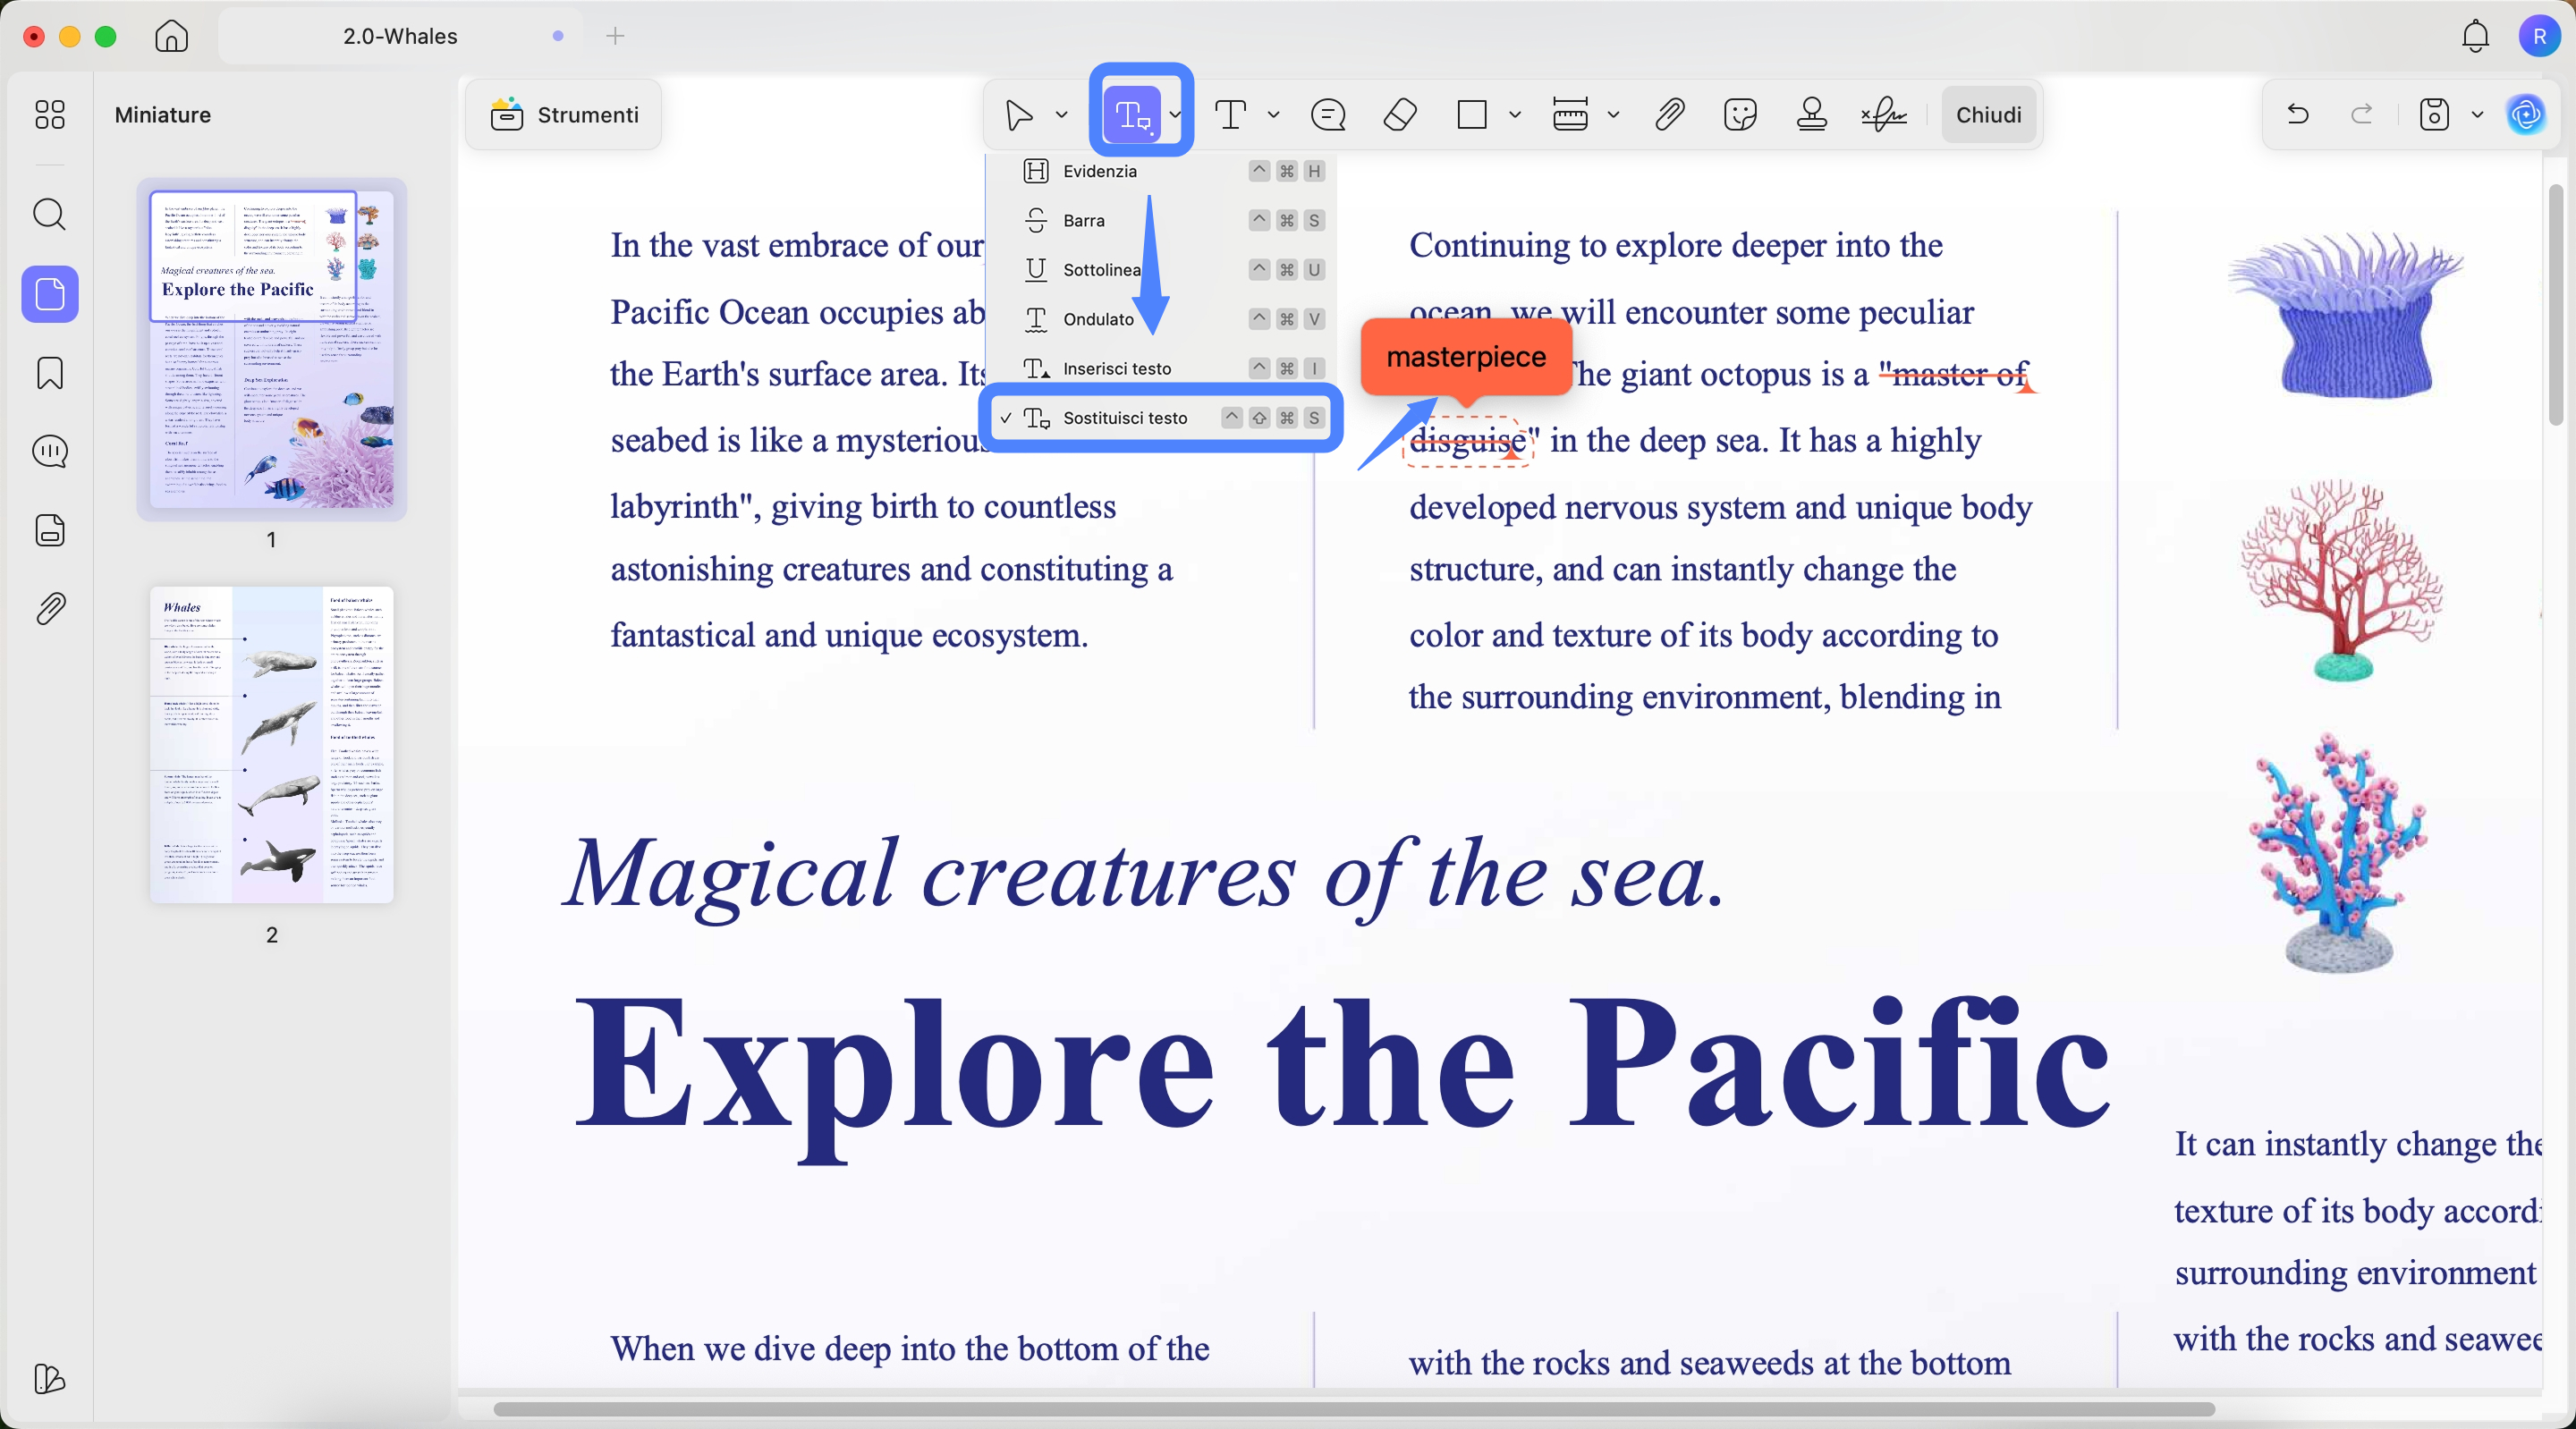
Task: Click the Chiudi button
Action: [x=1988, y=115]
